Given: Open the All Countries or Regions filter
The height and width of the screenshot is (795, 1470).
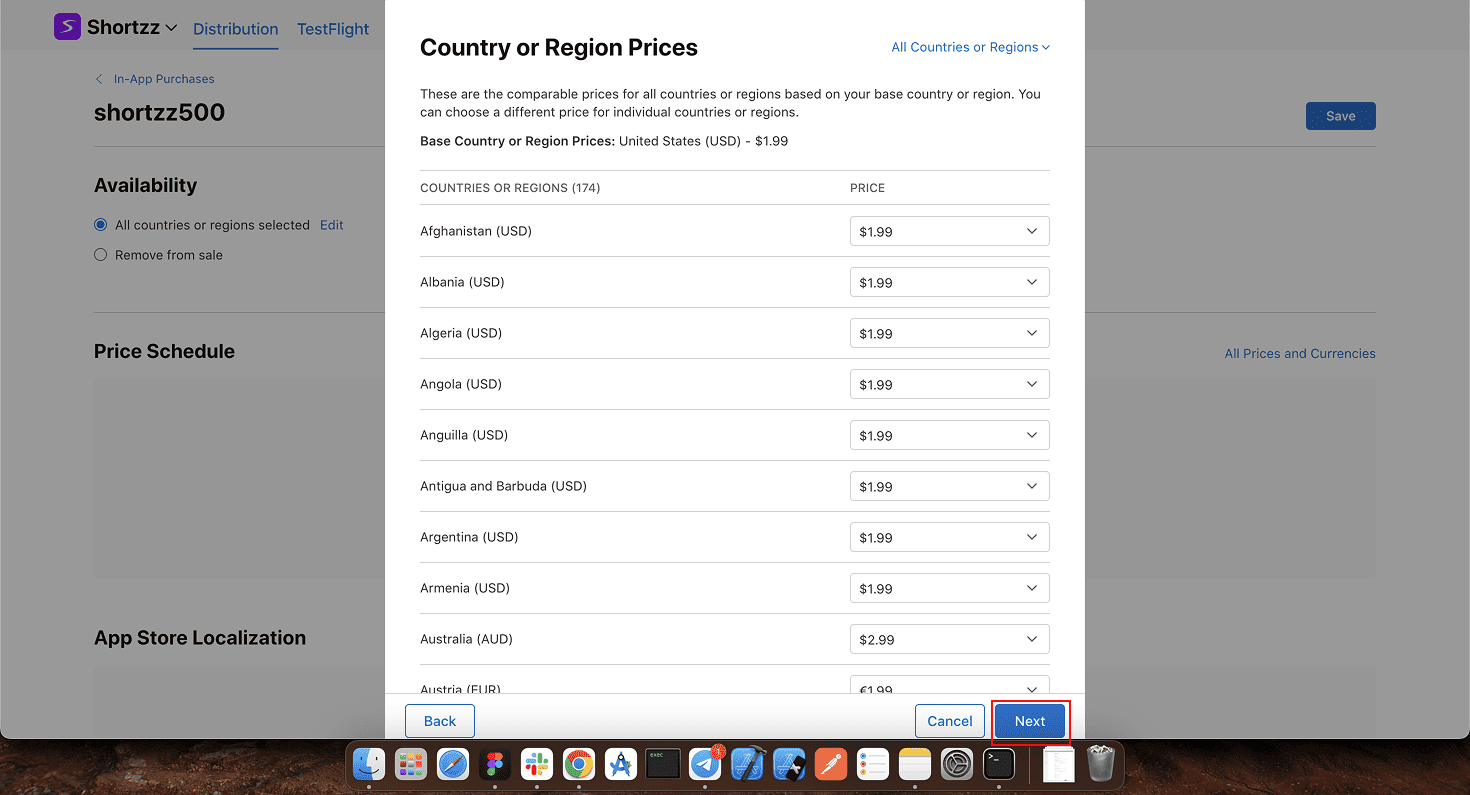Looking at the screenshot, I should pos(970,47).
